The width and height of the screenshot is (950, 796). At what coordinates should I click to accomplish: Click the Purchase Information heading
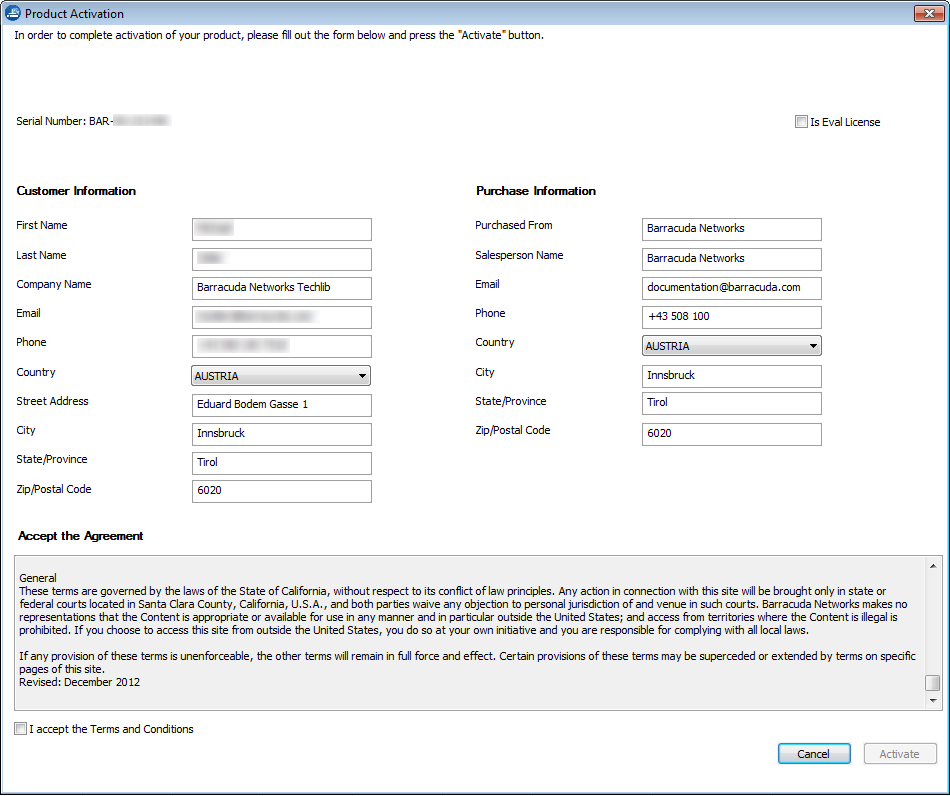coord(536,191)
